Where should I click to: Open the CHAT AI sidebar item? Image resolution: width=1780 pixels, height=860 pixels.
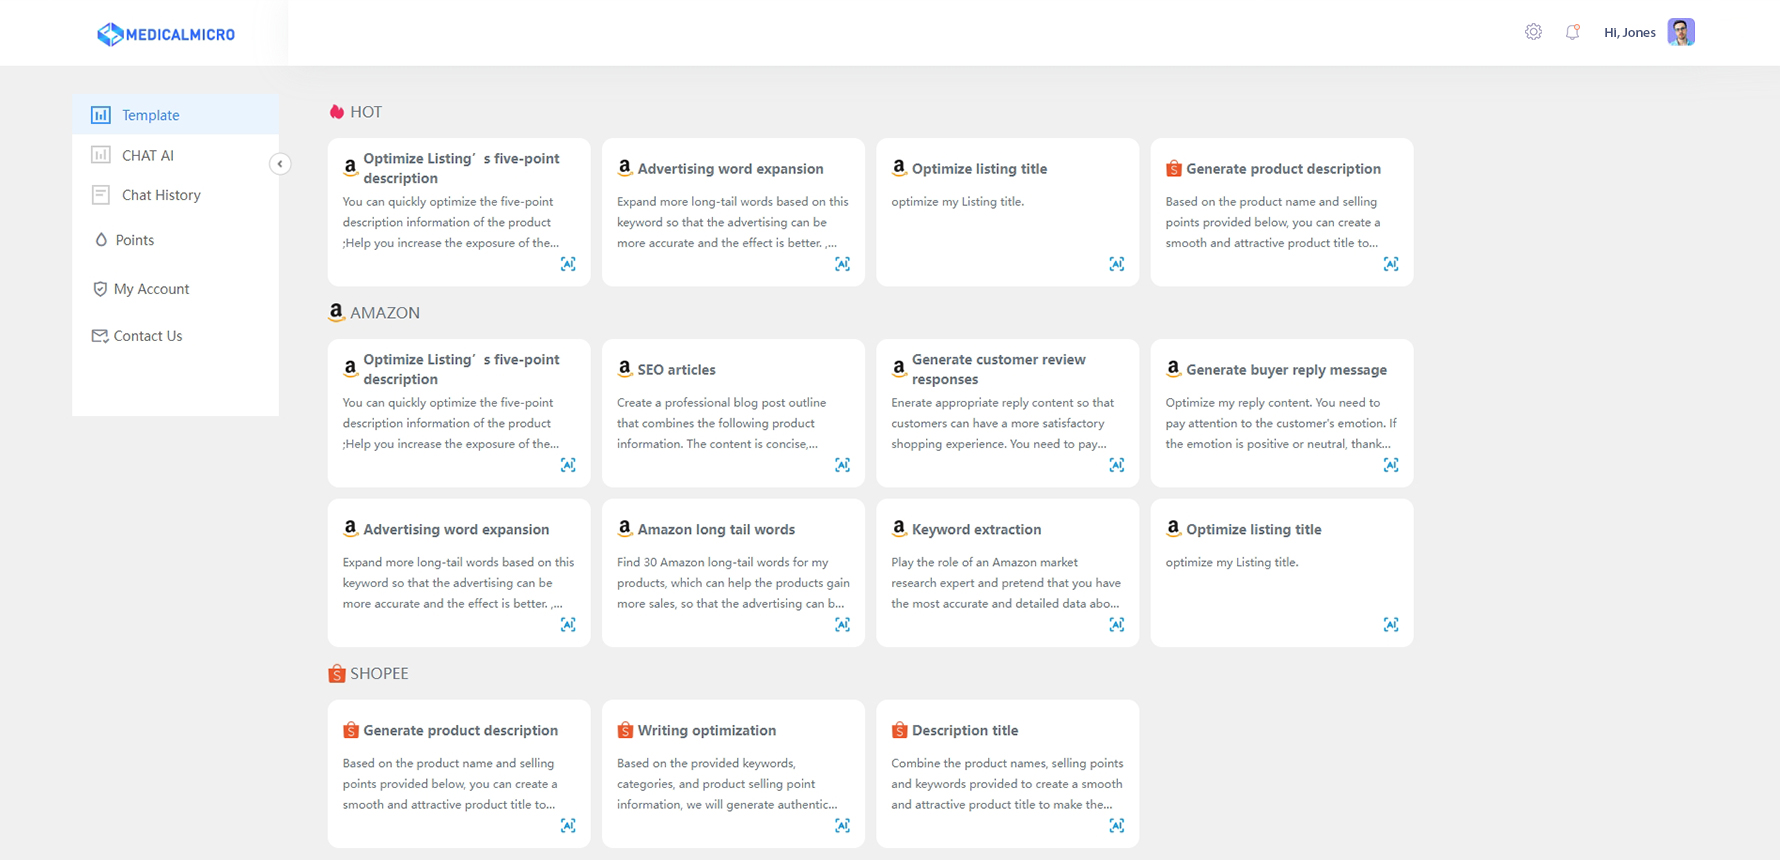175,155
